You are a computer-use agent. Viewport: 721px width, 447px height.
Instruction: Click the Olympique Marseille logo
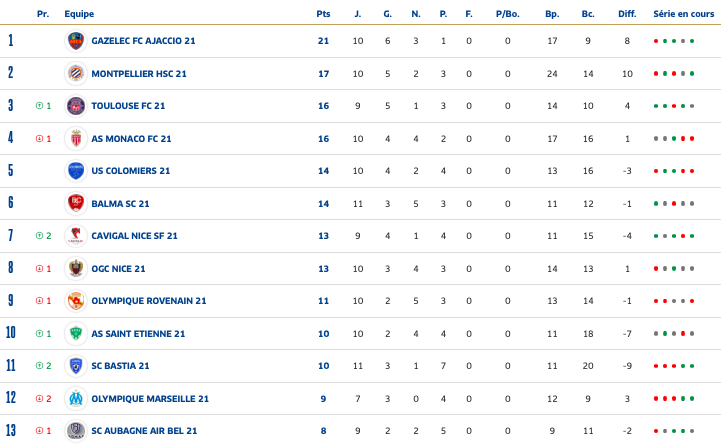click(75, 398)
